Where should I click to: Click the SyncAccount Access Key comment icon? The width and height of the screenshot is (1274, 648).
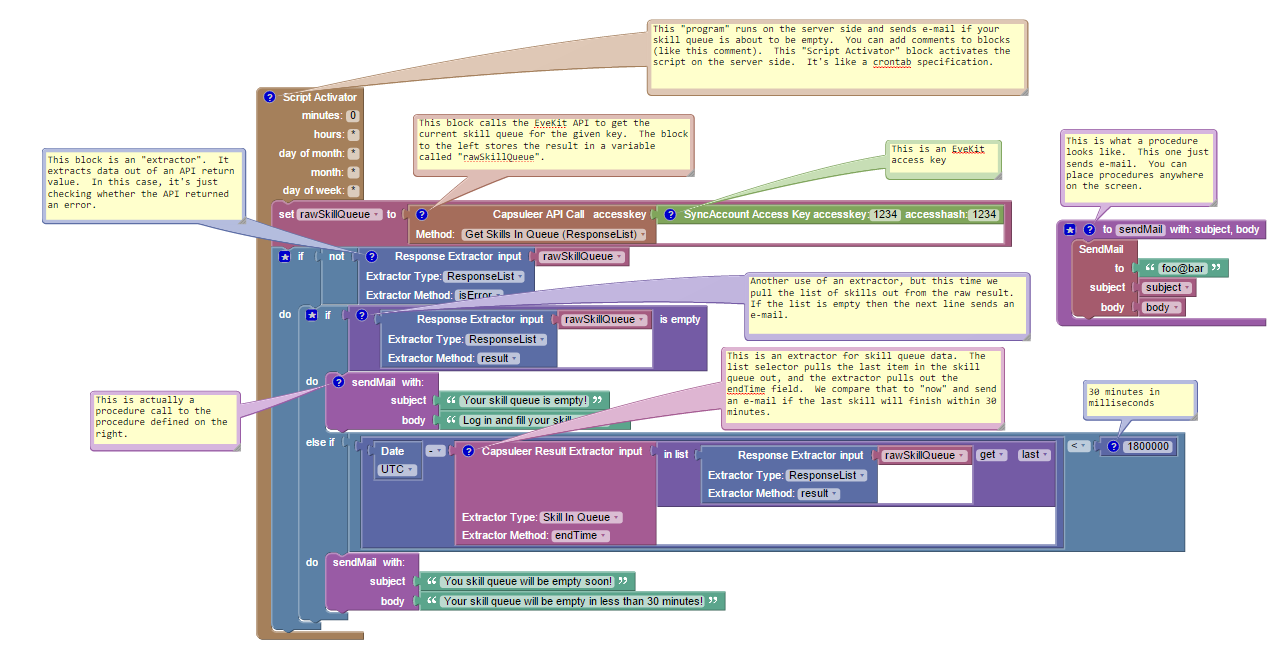[670, 214]
